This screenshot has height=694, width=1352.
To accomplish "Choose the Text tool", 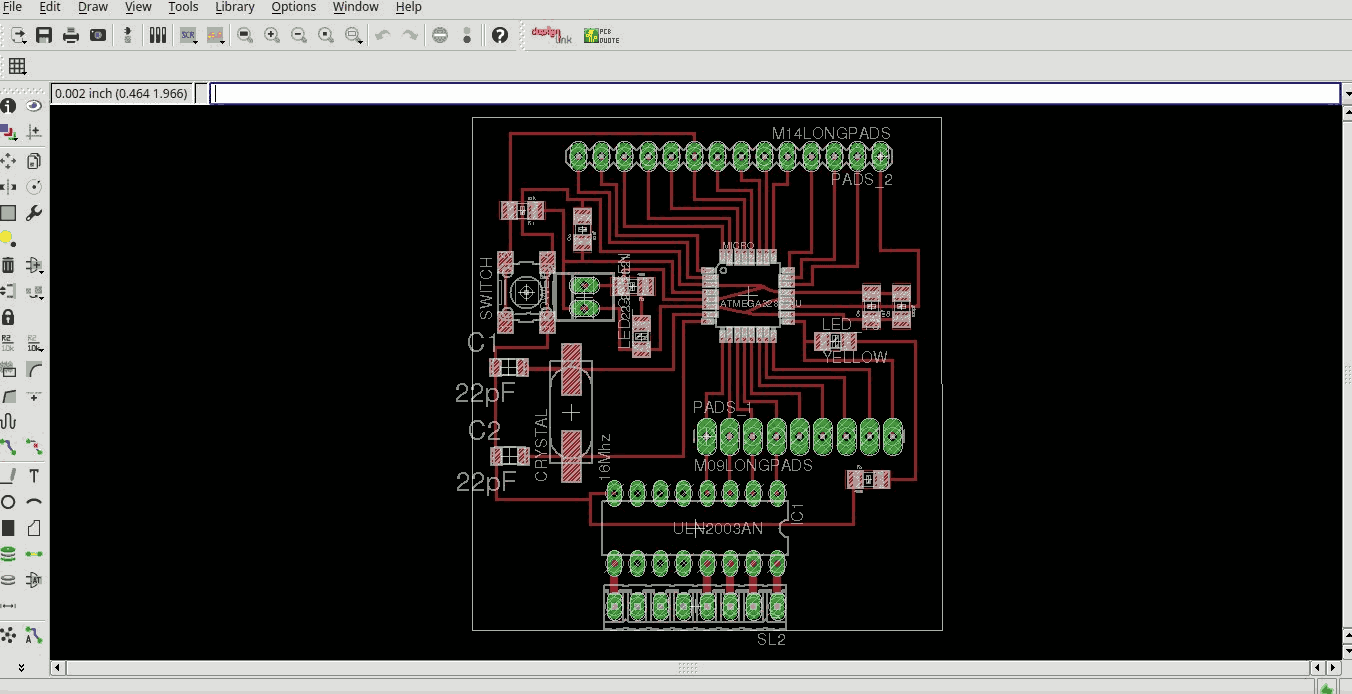I will click(x=34, y=475).
